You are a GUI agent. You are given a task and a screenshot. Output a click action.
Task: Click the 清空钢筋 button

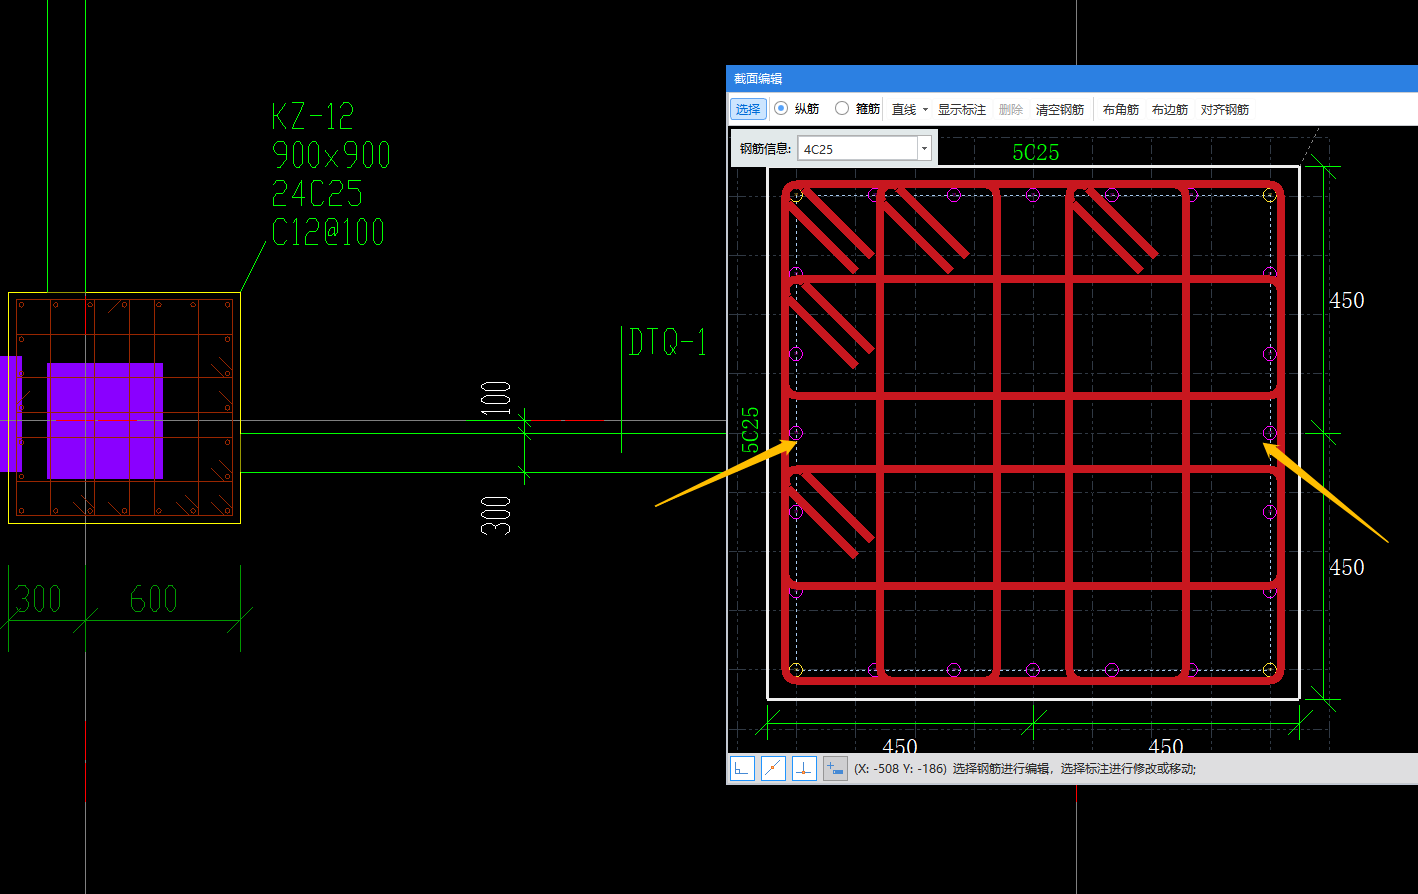1060,109
